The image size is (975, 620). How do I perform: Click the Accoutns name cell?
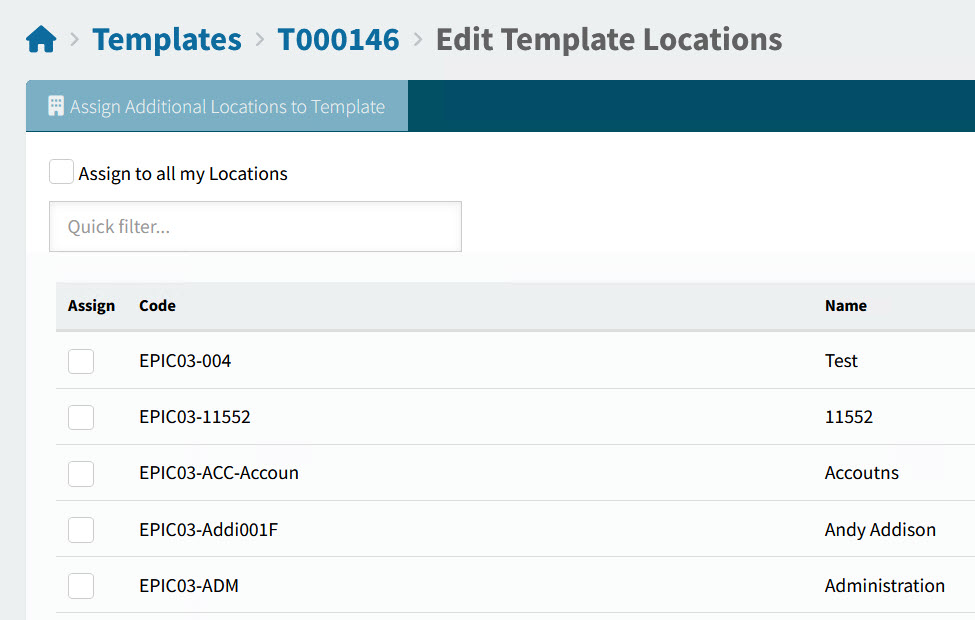click(861, 473)
